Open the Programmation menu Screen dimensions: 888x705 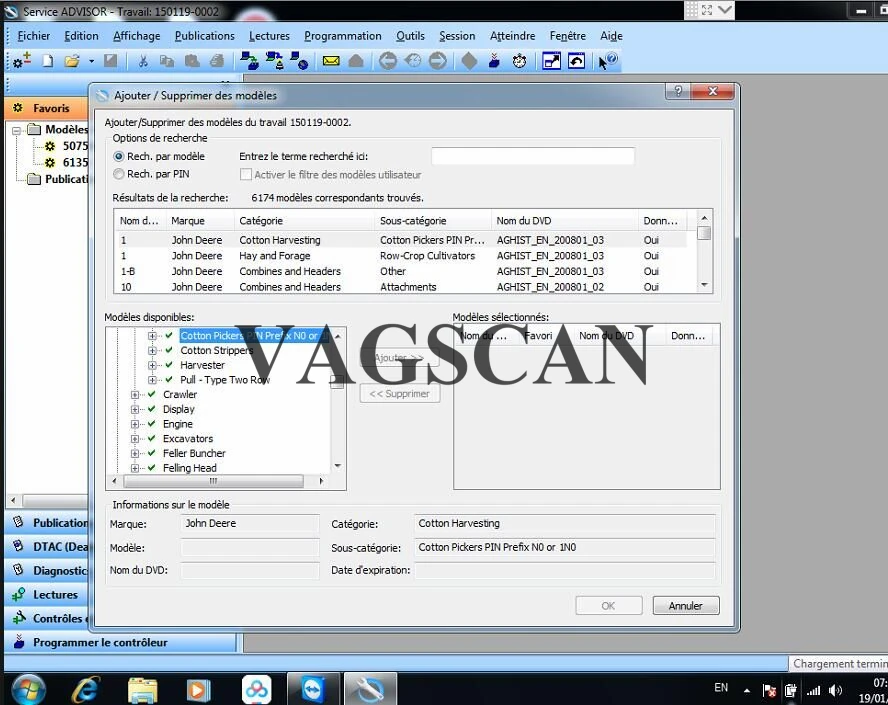click(x=343, y=36)
